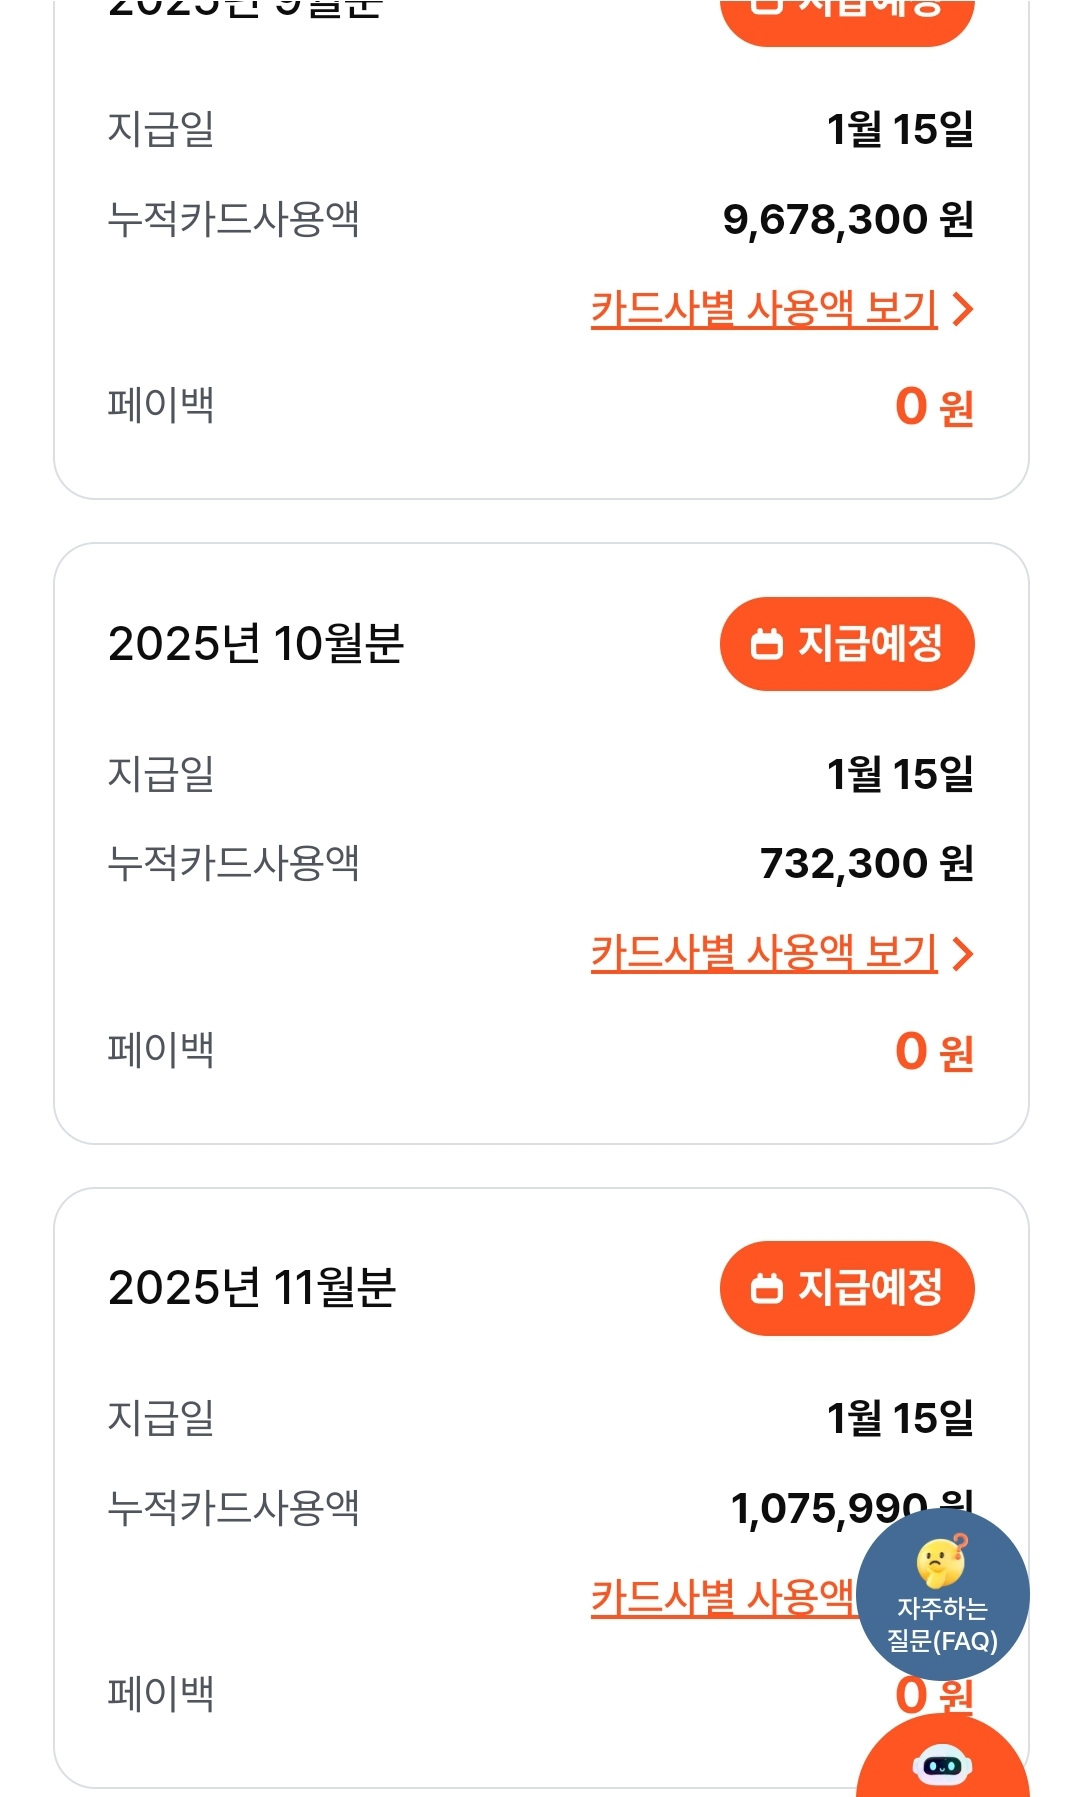
Task: Tap the chevron beside 10월분 카드사별 사용액 보기
Action: tap(962, 954)
